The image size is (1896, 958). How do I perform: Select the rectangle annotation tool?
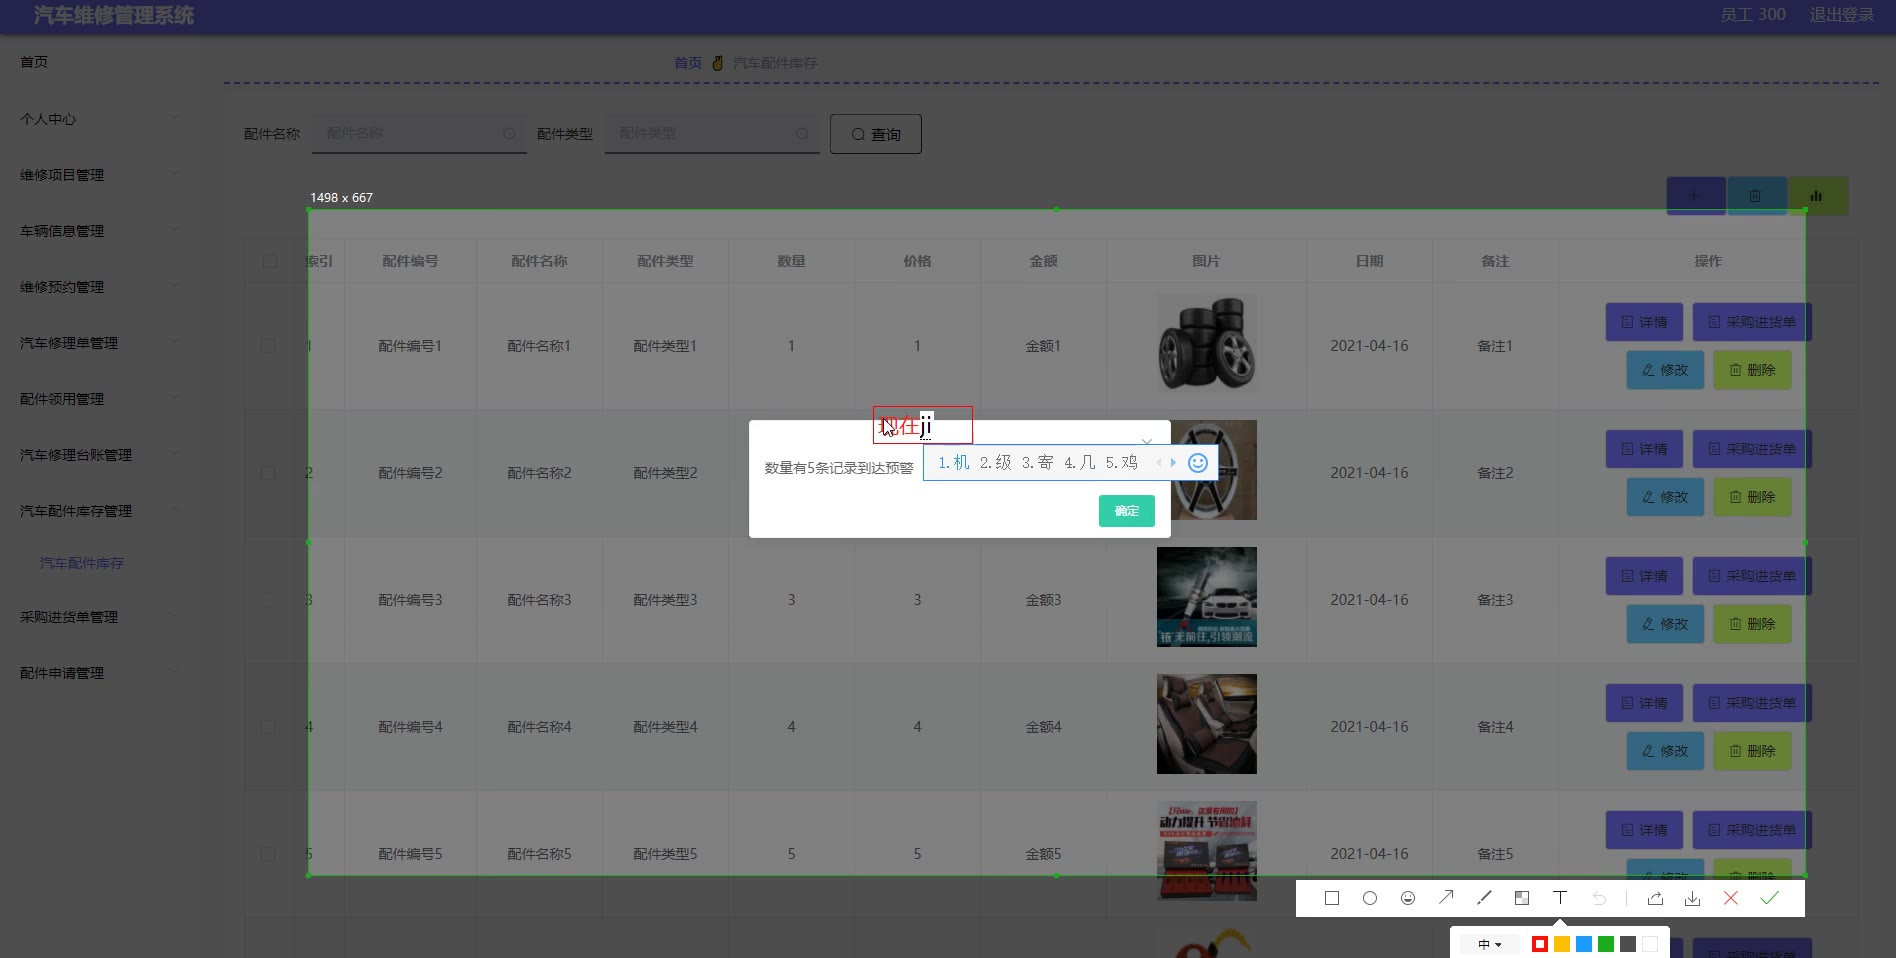1331,898
